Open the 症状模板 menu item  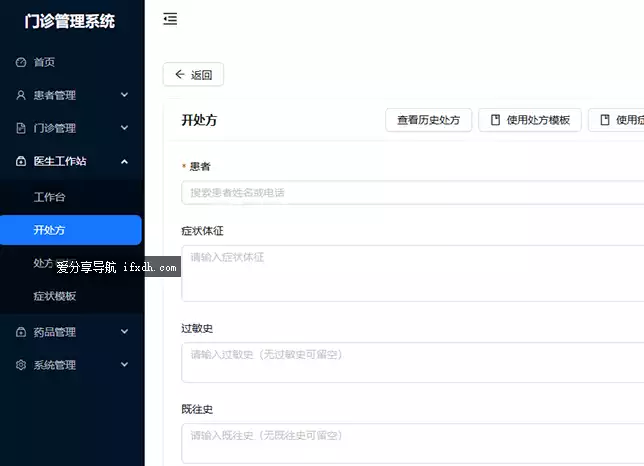[x=72, y=296]
